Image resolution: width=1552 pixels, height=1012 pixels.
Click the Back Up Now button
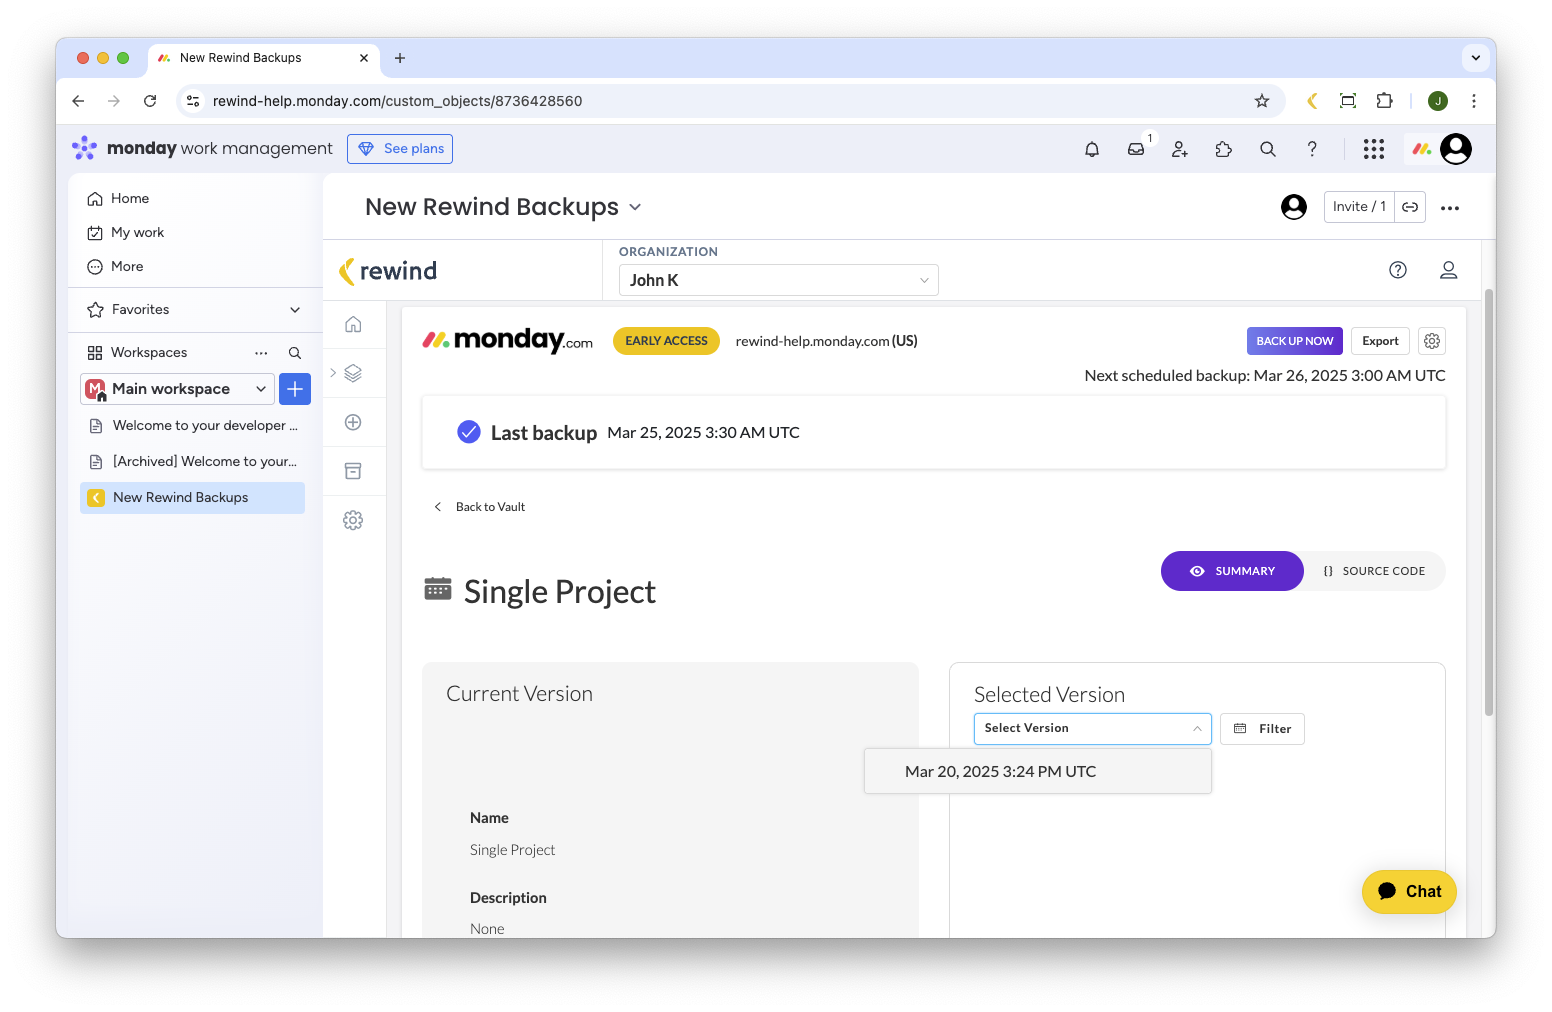pyautogui.click(x=1295, y=341)
